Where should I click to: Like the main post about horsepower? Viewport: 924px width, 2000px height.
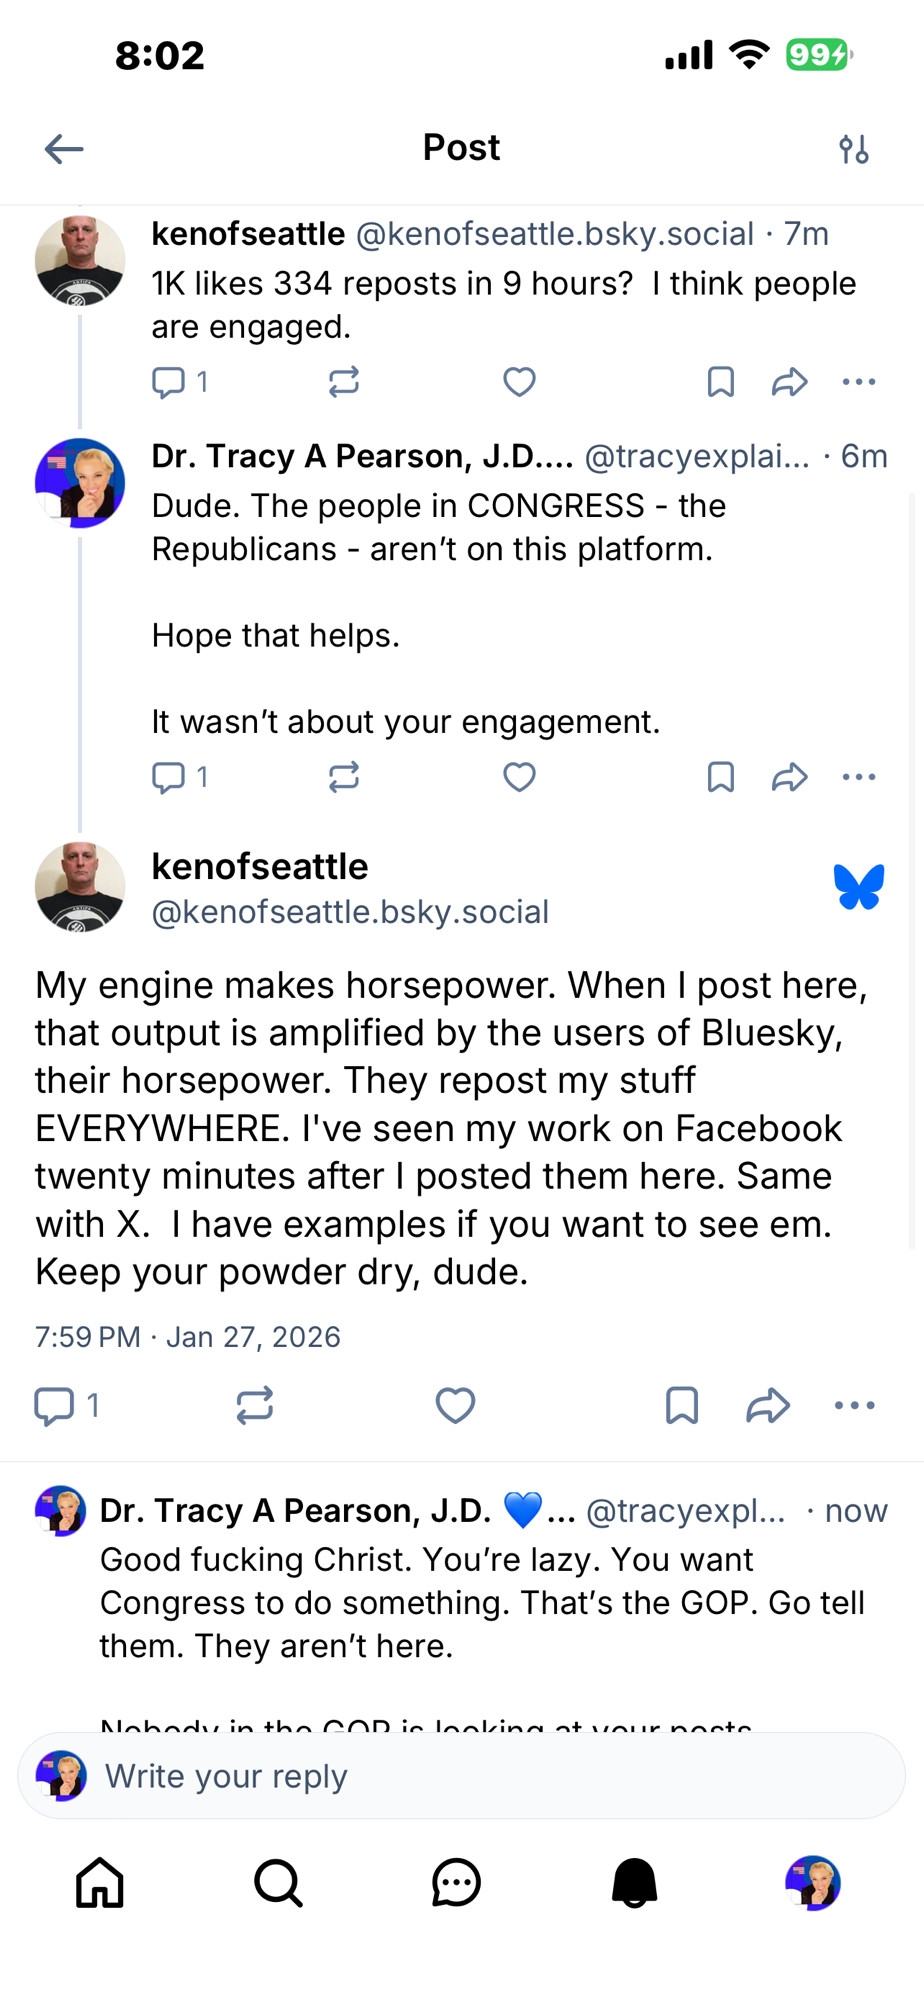pyautogui.click(x=455, y=1405)
